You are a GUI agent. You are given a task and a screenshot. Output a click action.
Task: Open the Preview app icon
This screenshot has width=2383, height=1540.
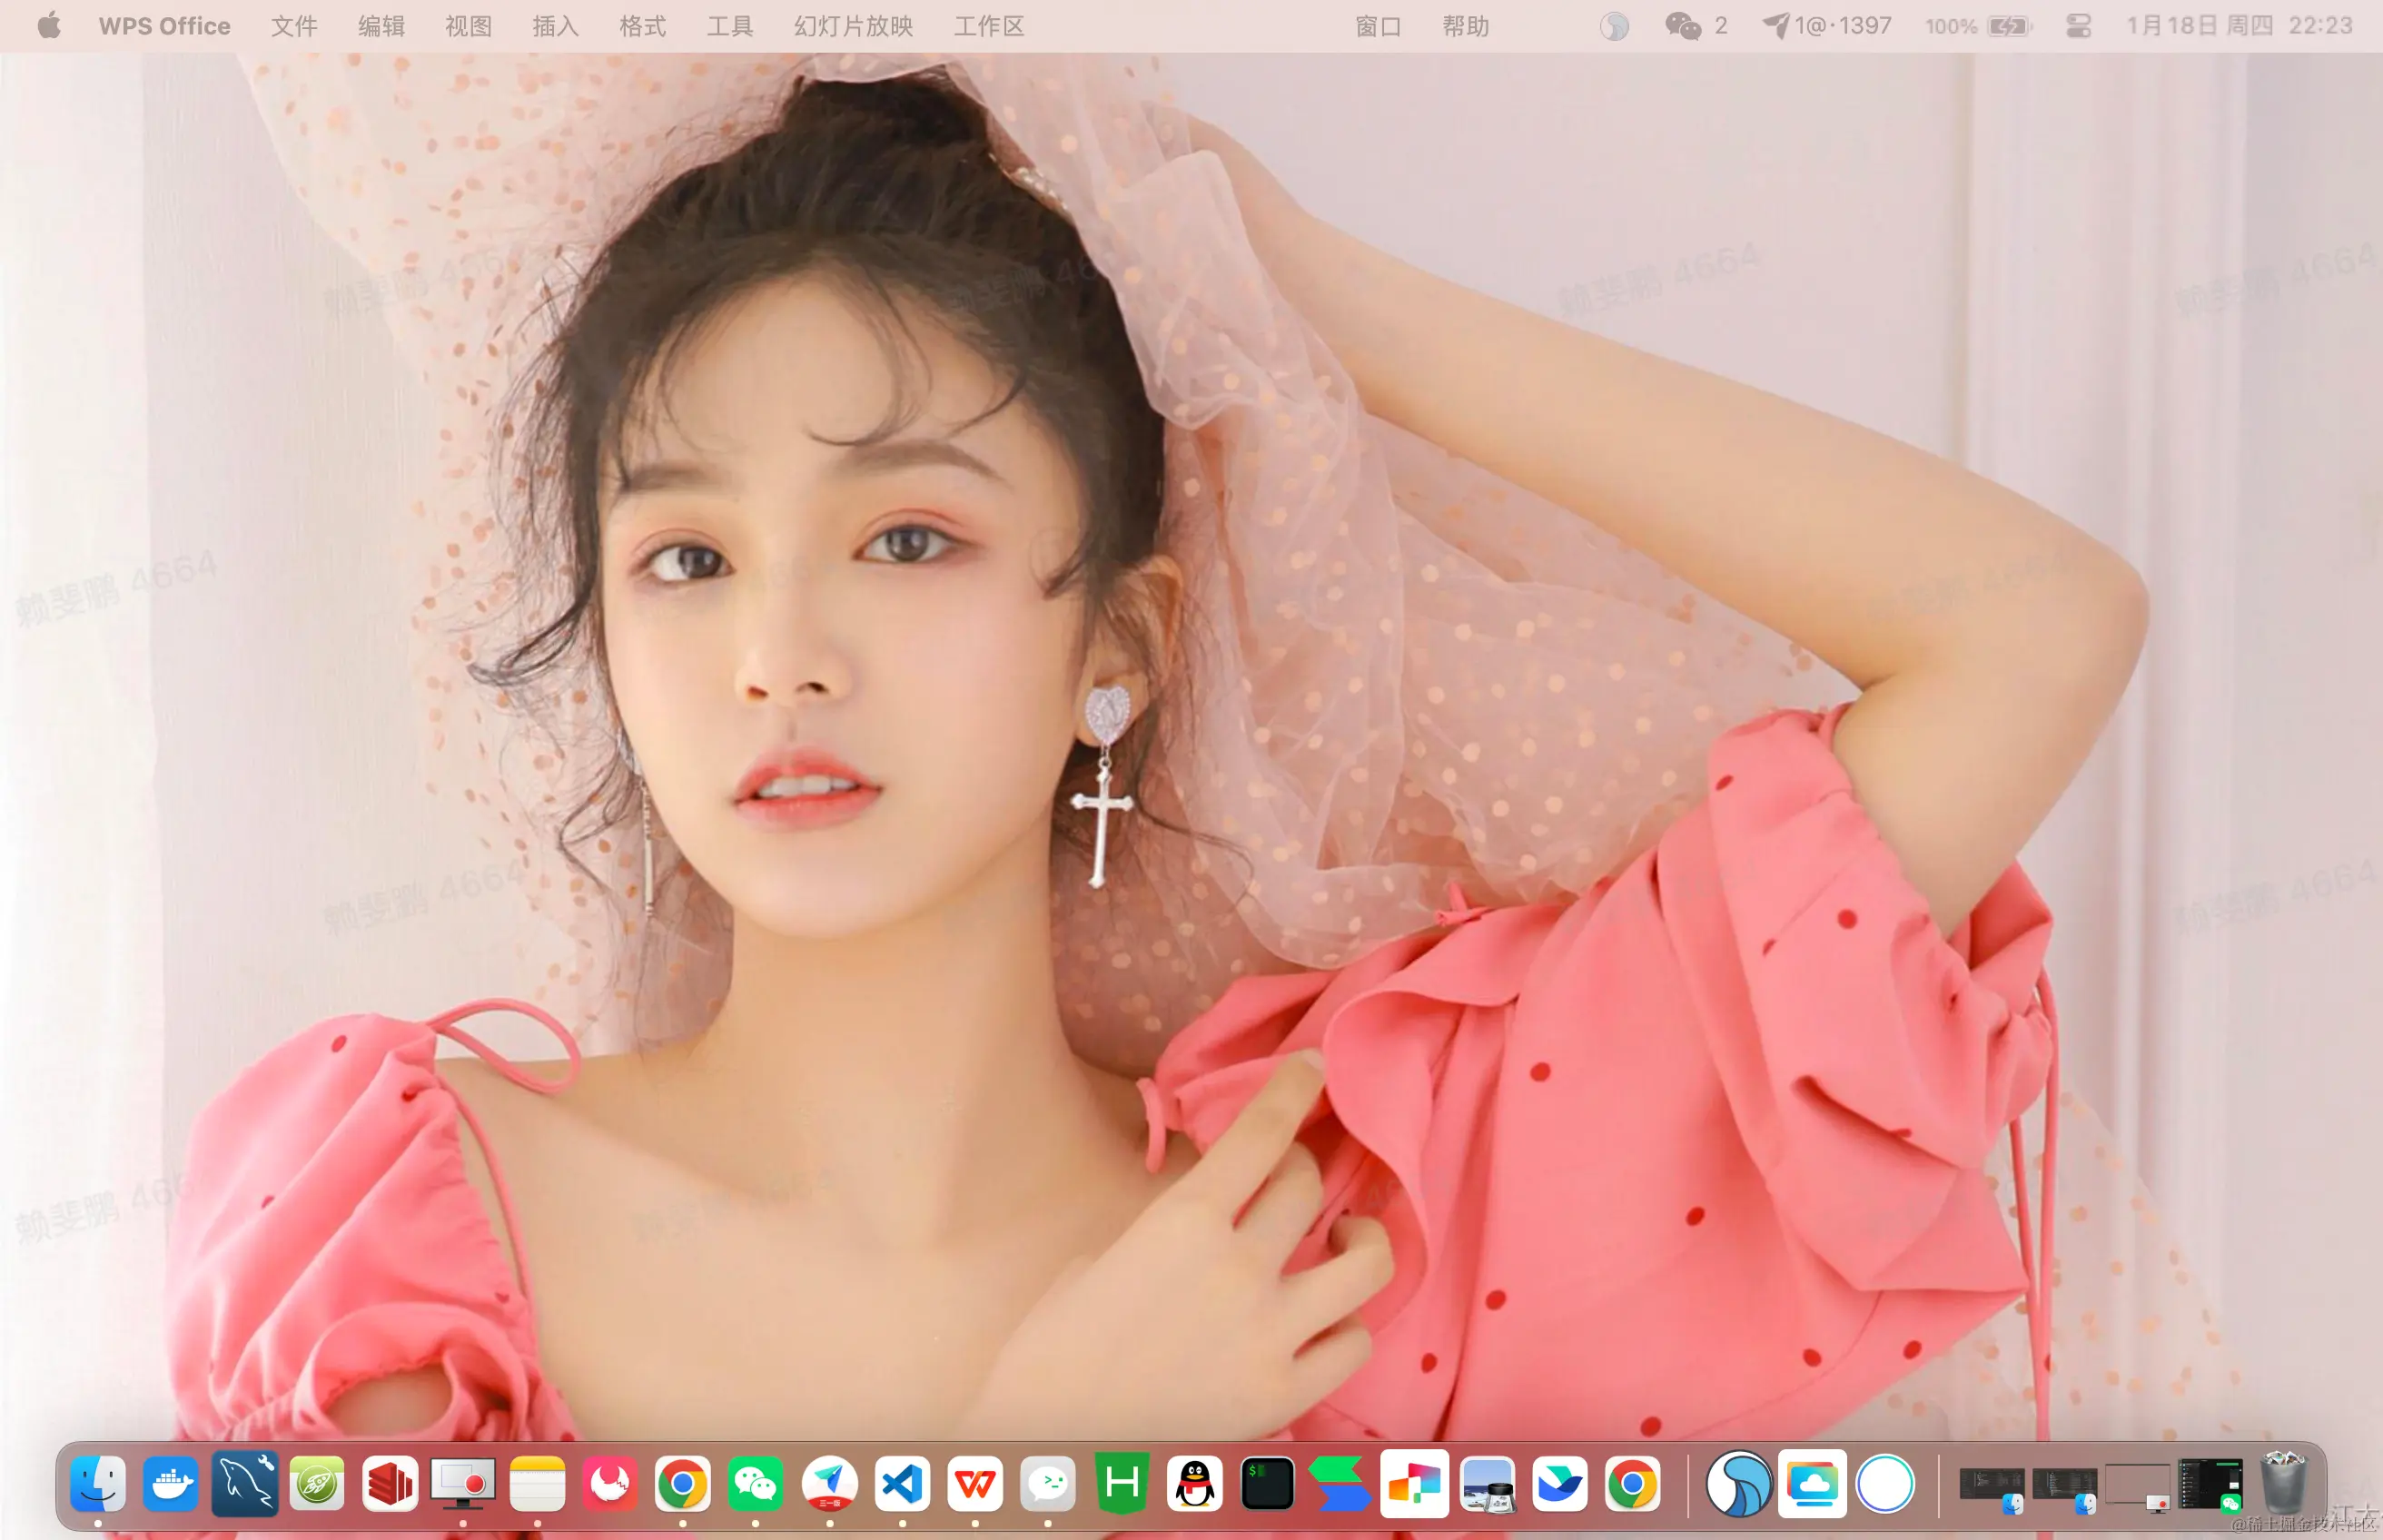pos(1487,1484)
